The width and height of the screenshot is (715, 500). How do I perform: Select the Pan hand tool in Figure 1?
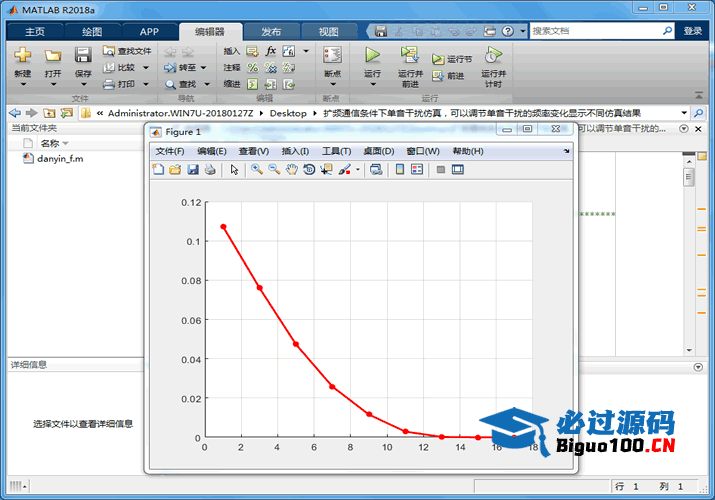pyautogui.click(x=291, y=170)
